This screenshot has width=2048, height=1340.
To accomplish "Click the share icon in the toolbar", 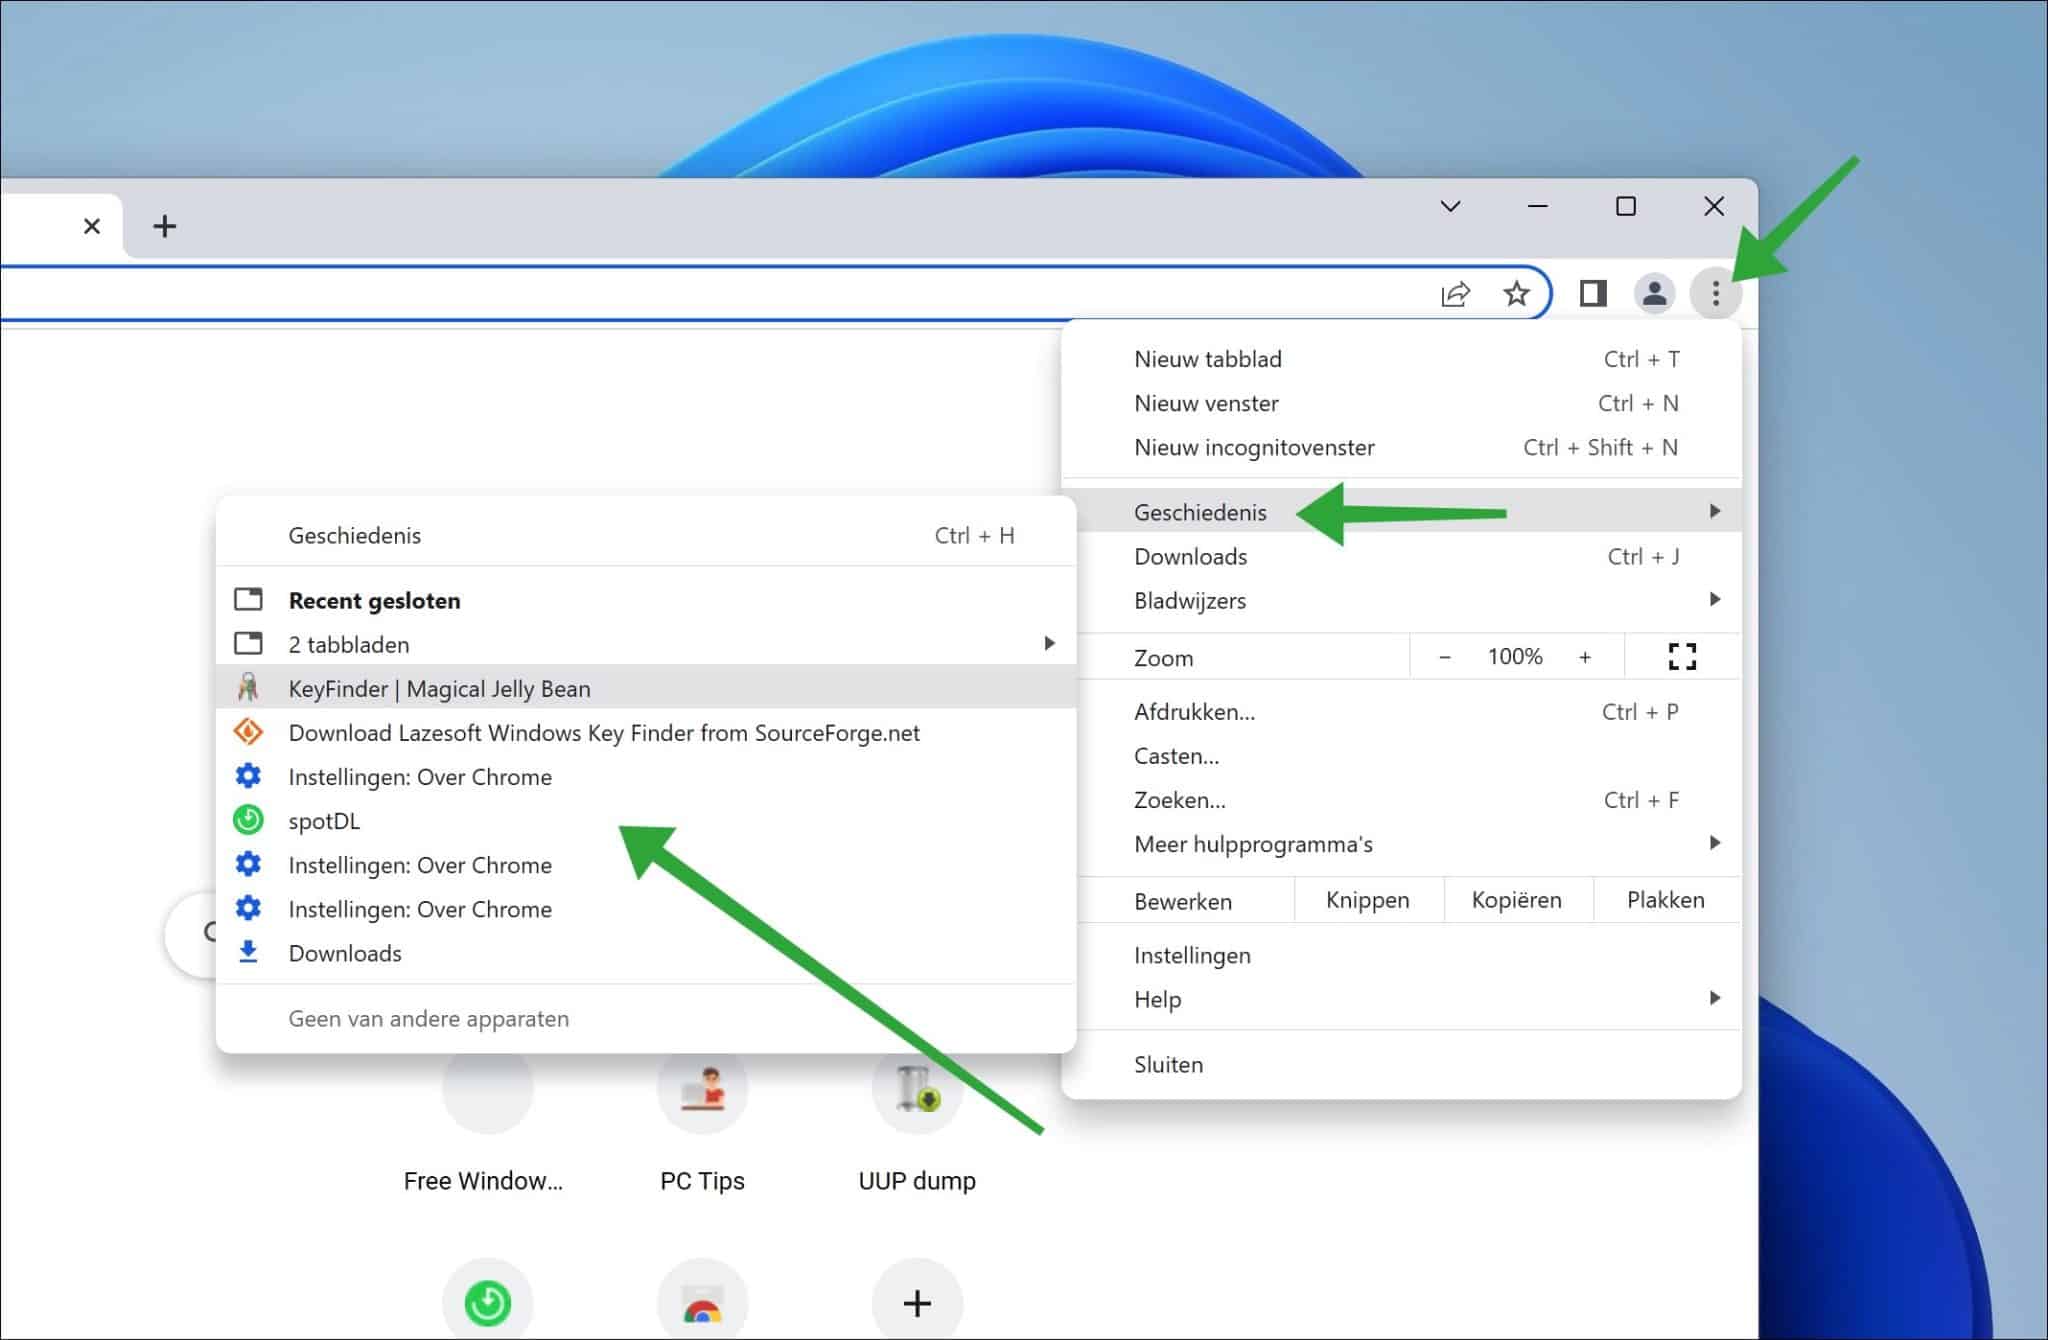I will click(1457, 293).
